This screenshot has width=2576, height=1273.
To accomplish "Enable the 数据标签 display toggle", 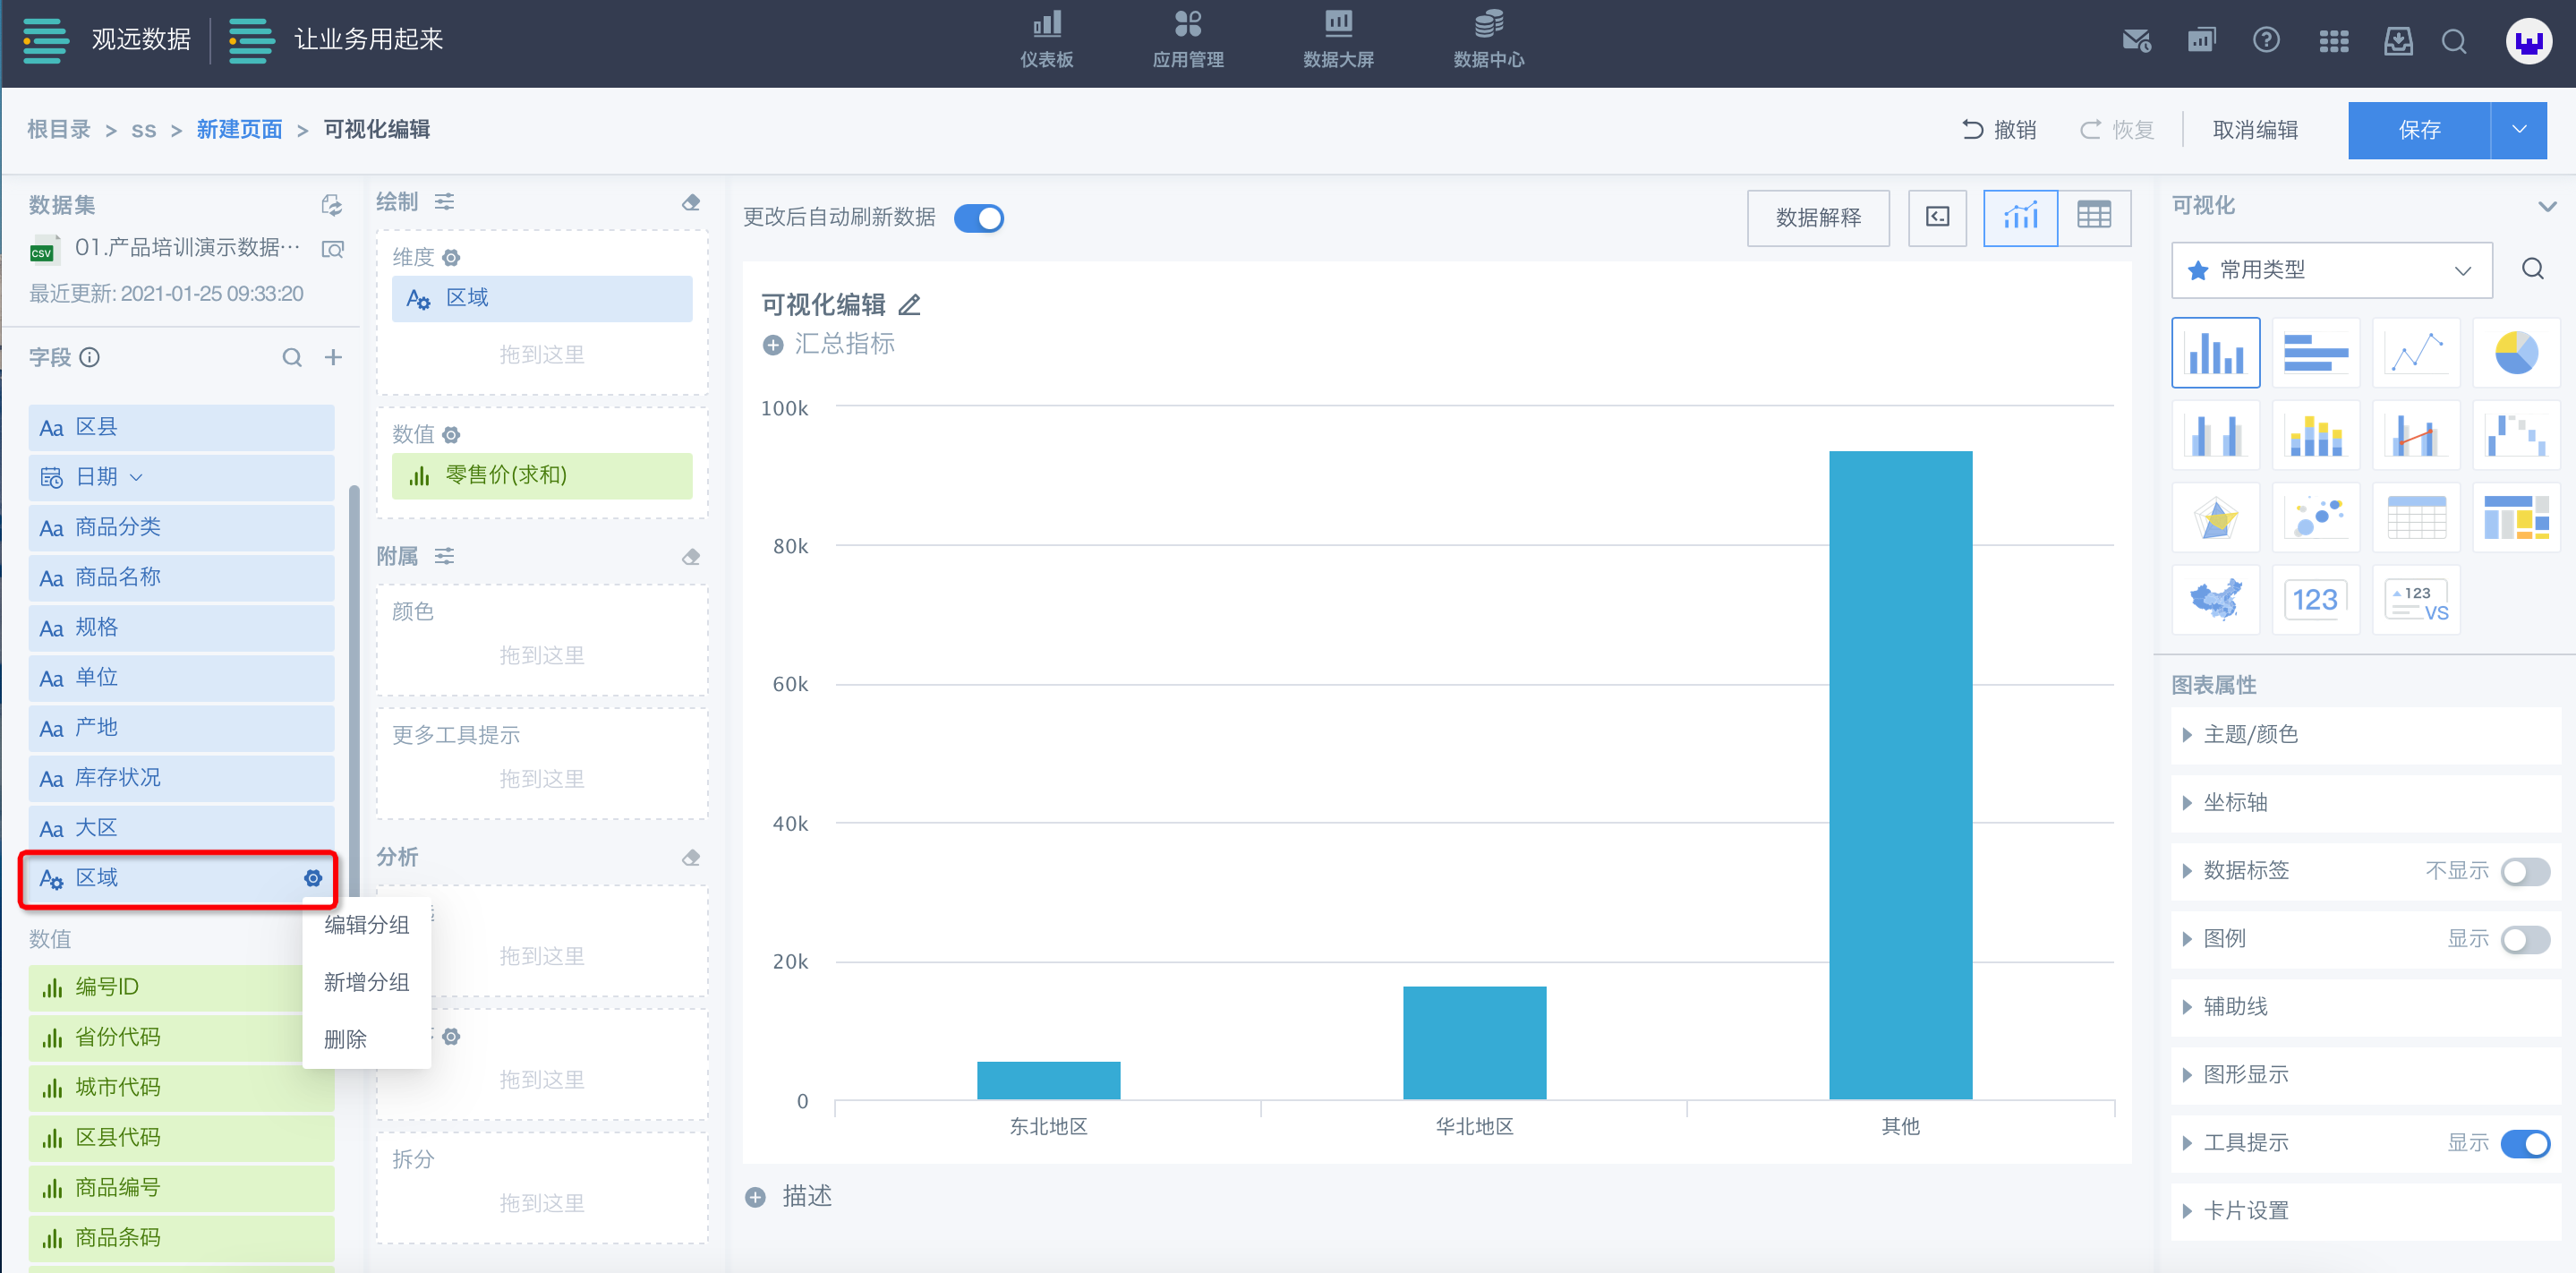I will [2524, 871].
